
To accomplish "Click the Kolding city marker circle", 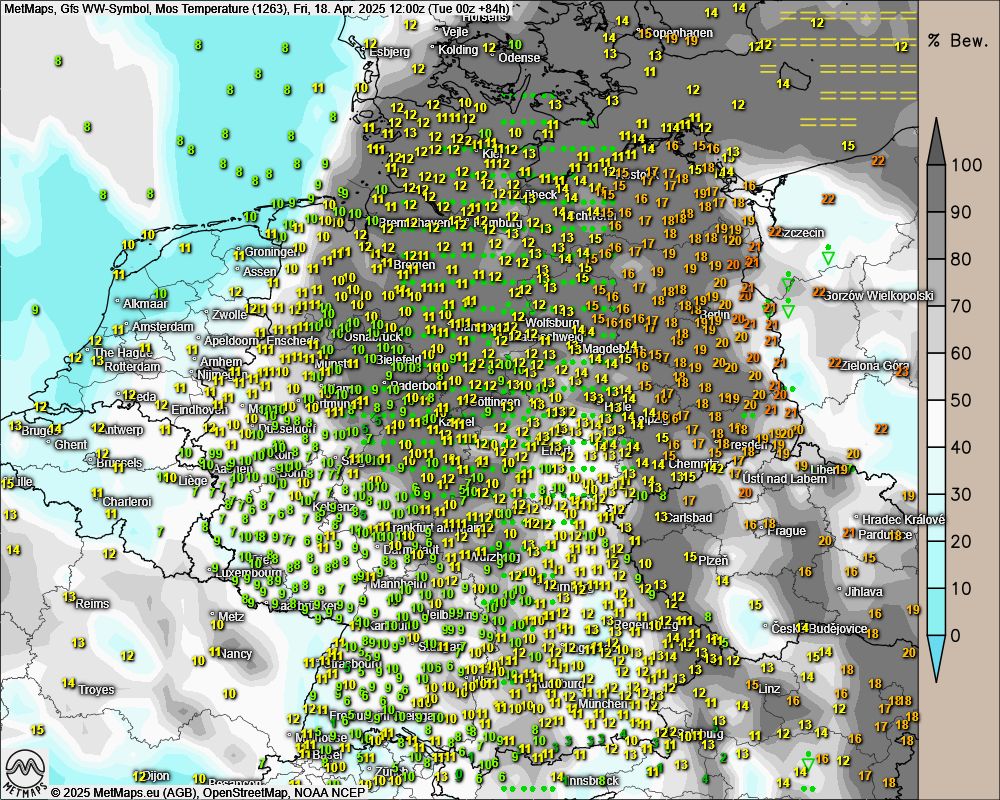I will (433, 48).
